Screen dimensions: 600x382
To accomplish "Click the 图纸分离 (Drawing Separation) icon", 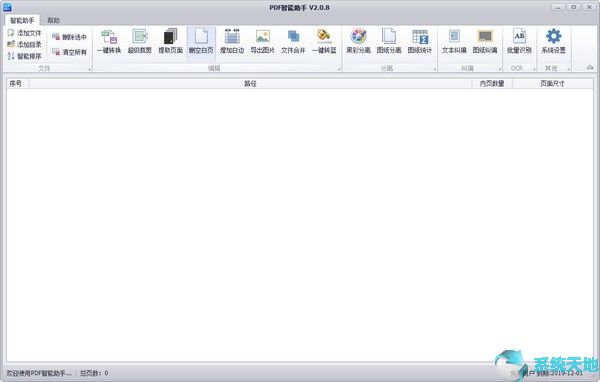I will point(389,36).
